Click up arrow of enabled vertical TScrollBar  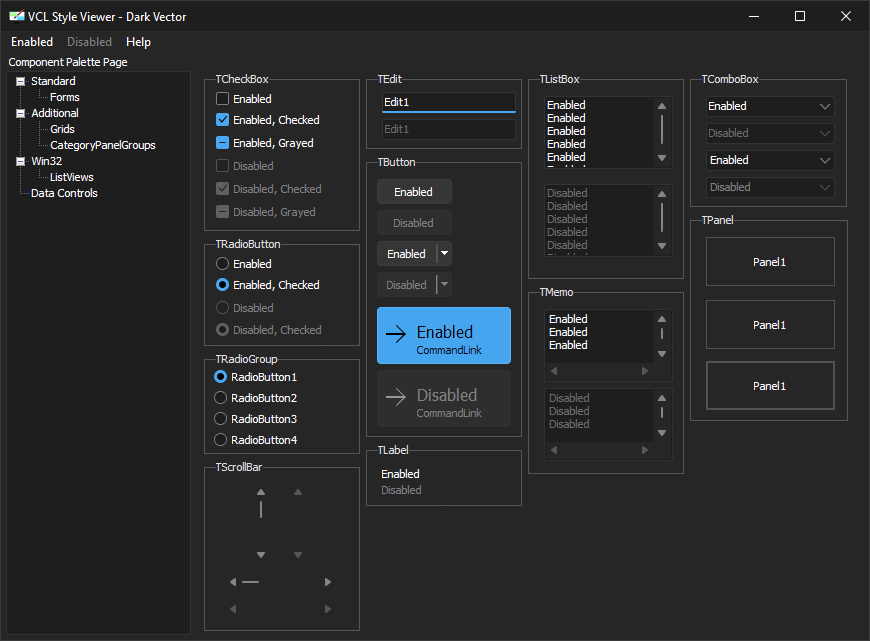pyautogui.click(x=261, y=492)
